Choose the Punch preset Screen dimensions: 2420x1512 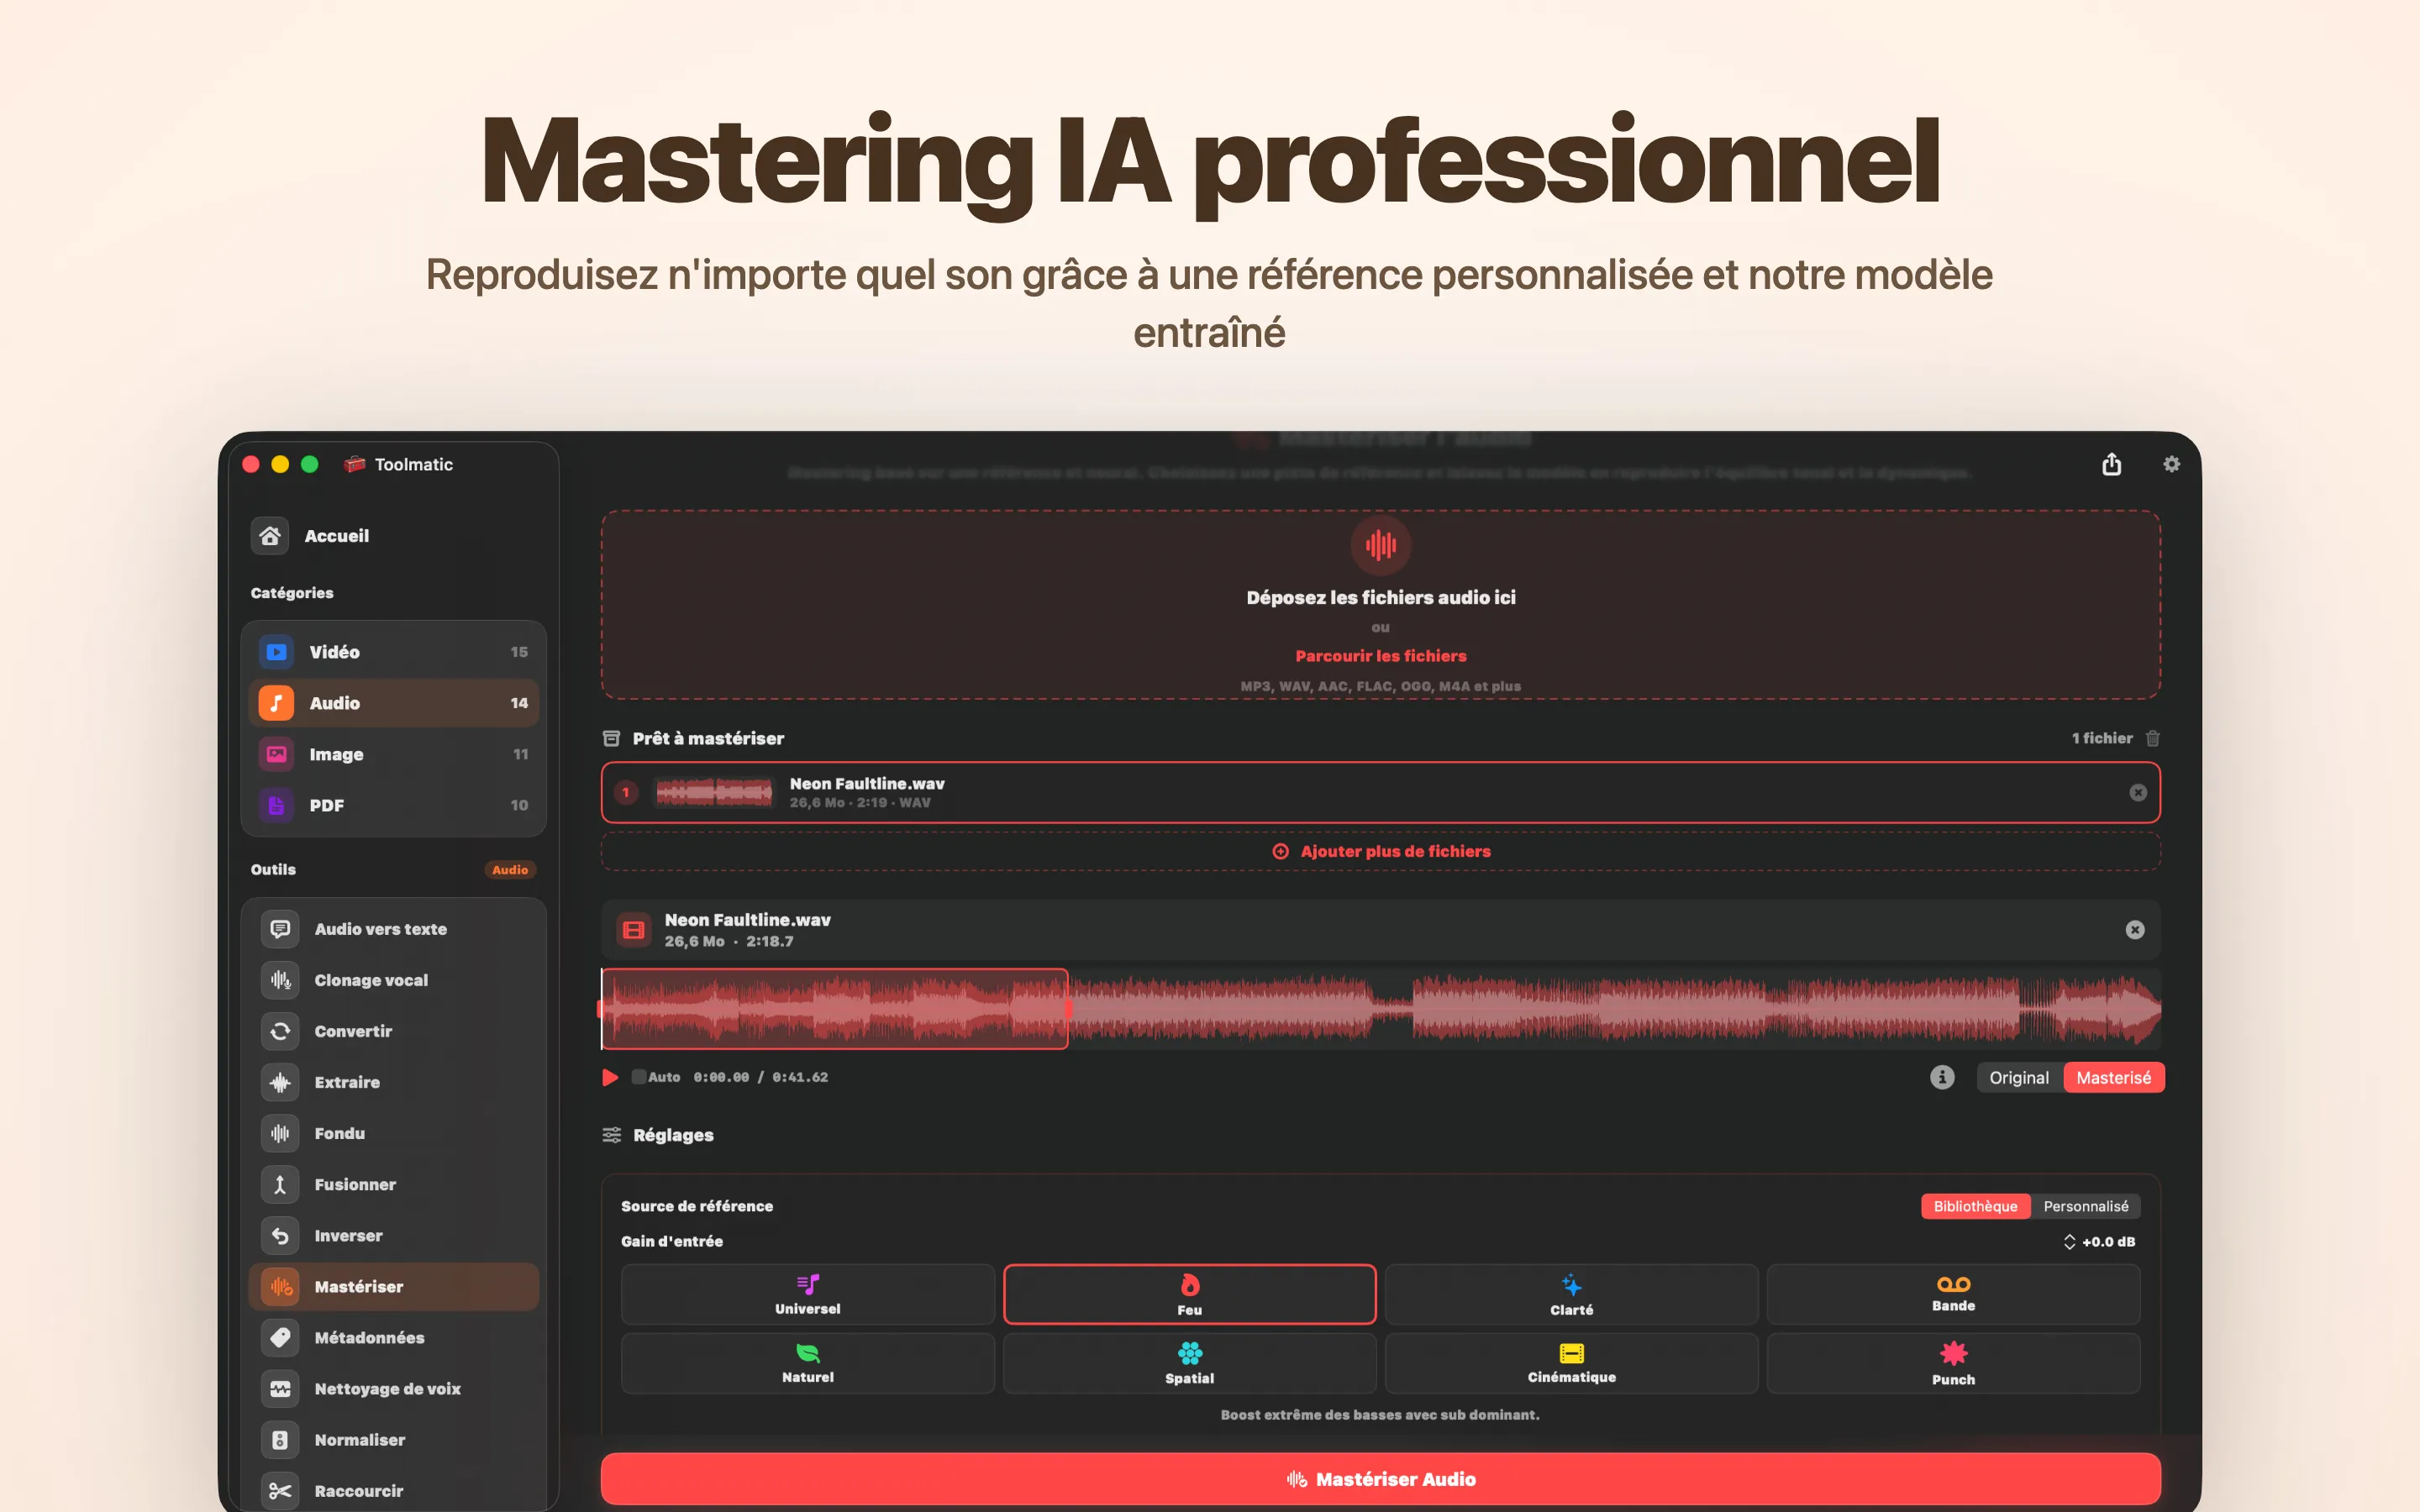[x=1953, y=1363]
